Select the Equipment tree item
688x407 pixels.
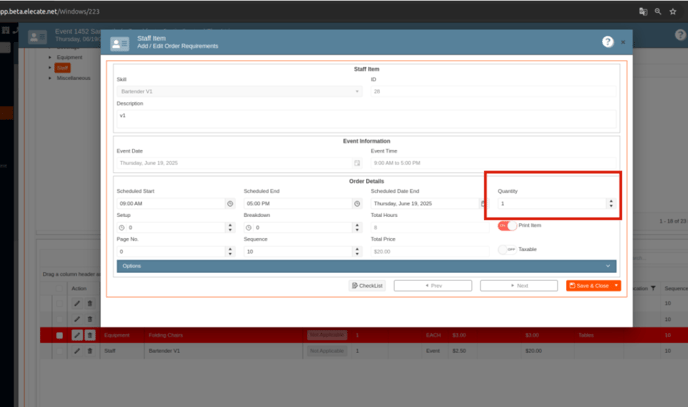(x=70, y=57)
